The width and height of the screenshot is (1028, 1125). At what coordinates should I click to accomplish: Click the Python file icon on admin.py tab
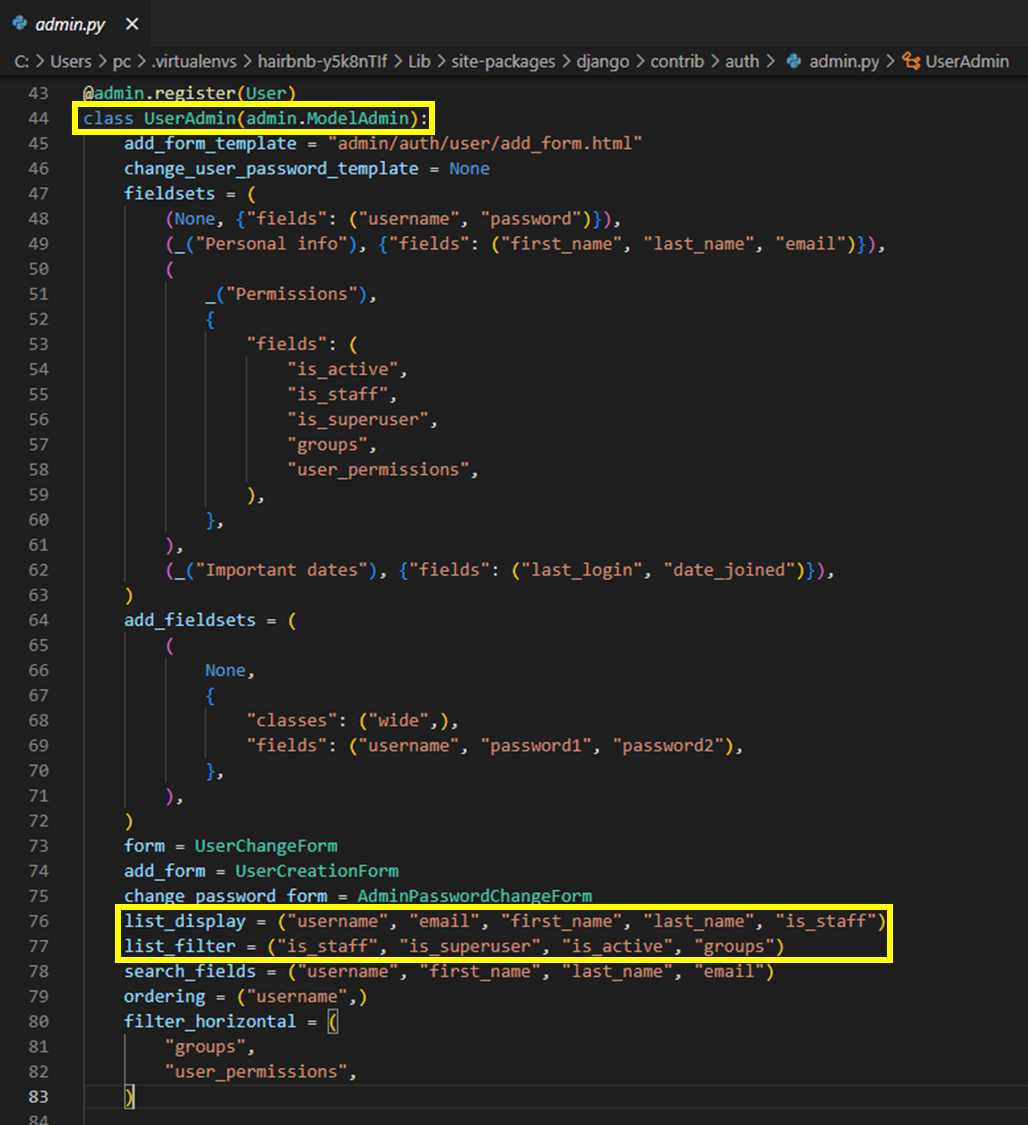pos(19,24)
